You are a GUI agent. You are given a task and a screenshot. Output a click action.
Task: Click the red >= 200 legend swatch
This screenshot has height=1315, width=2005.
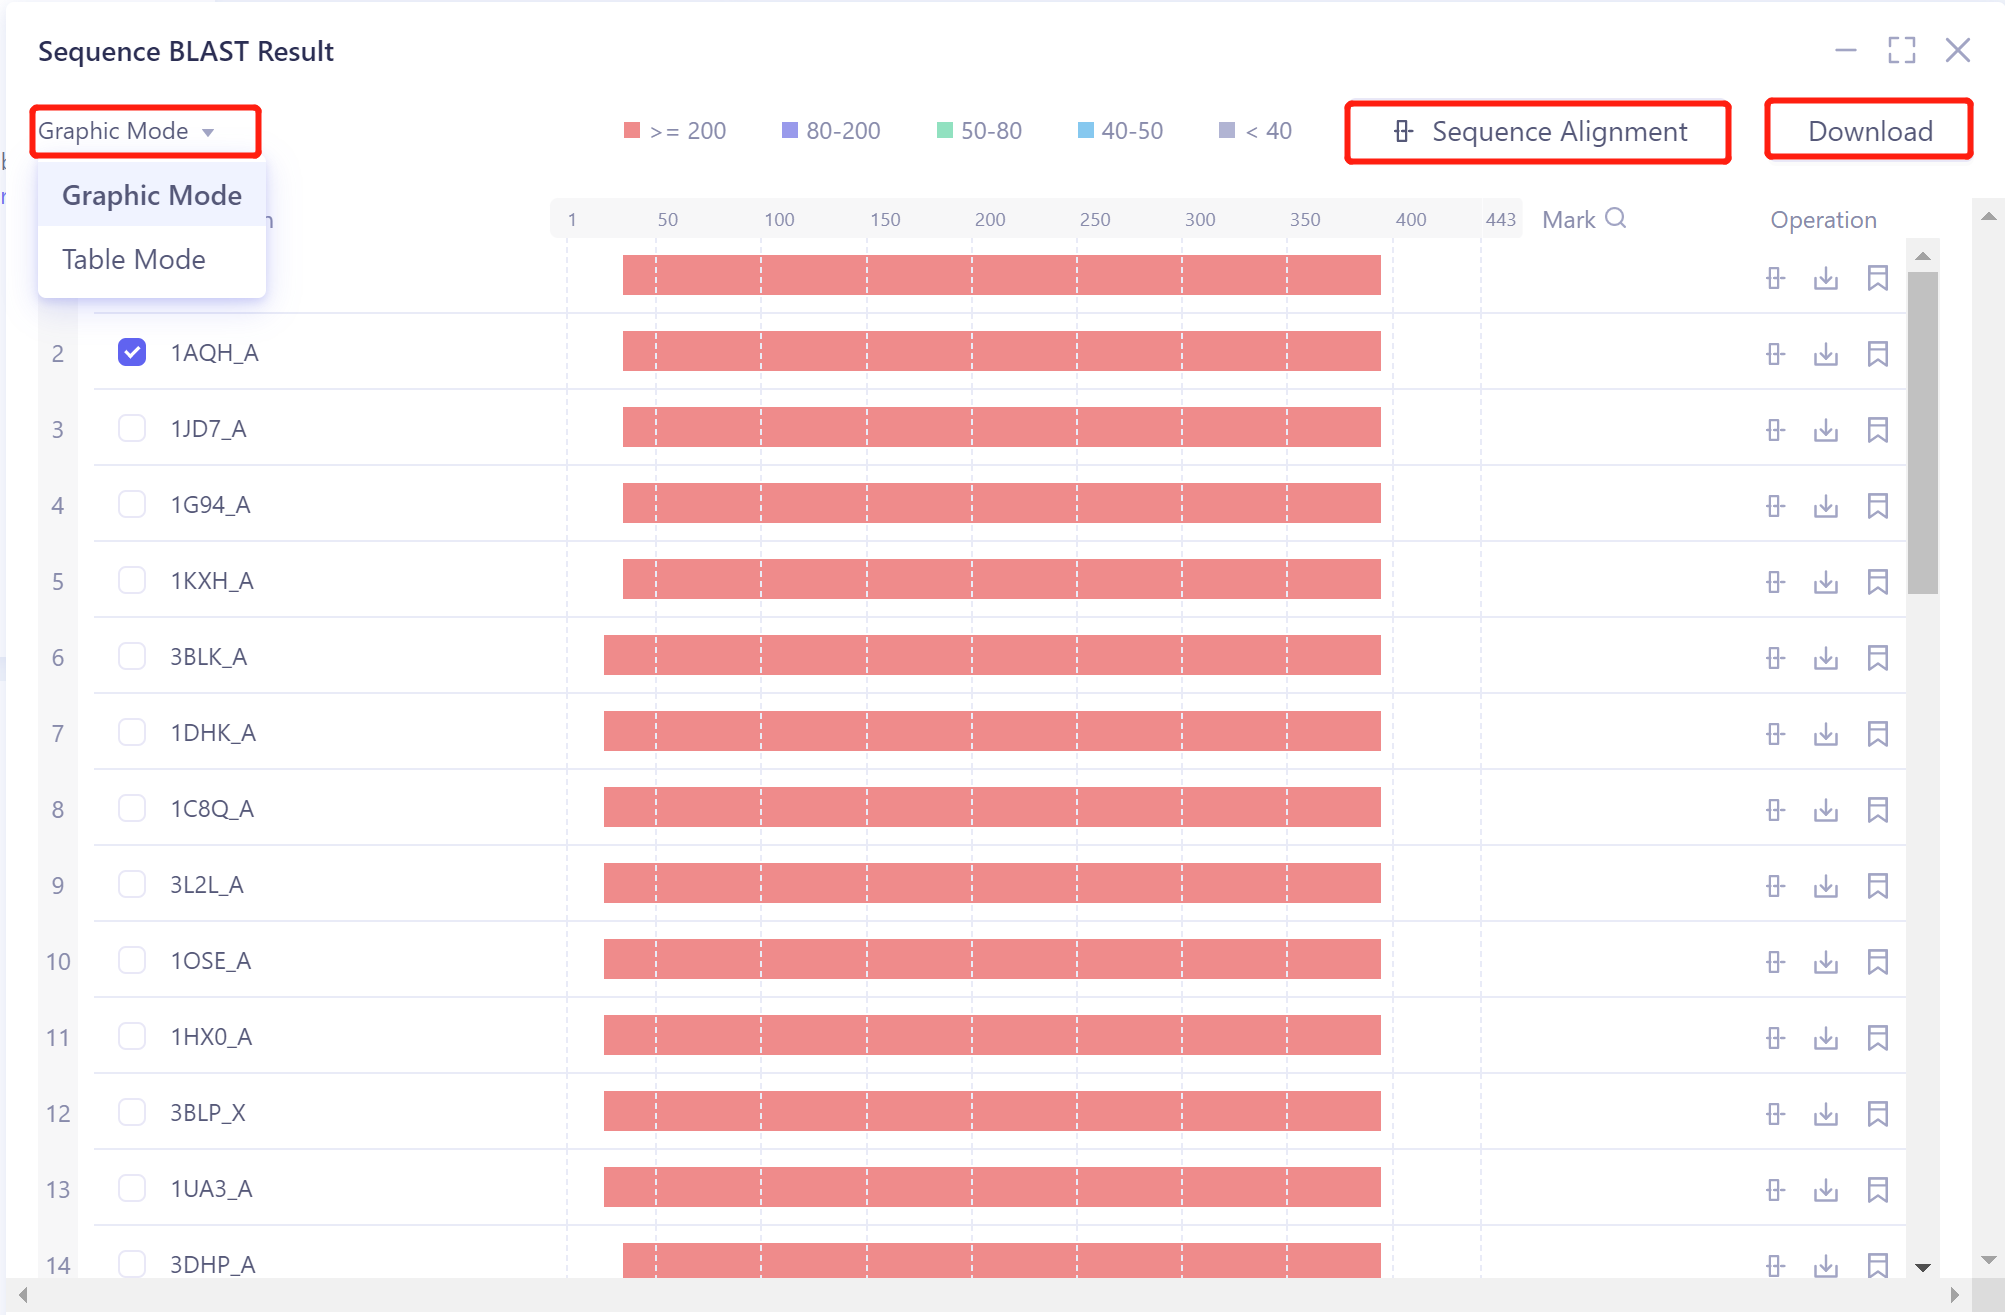pyautogui.click(x=632, y=130)
